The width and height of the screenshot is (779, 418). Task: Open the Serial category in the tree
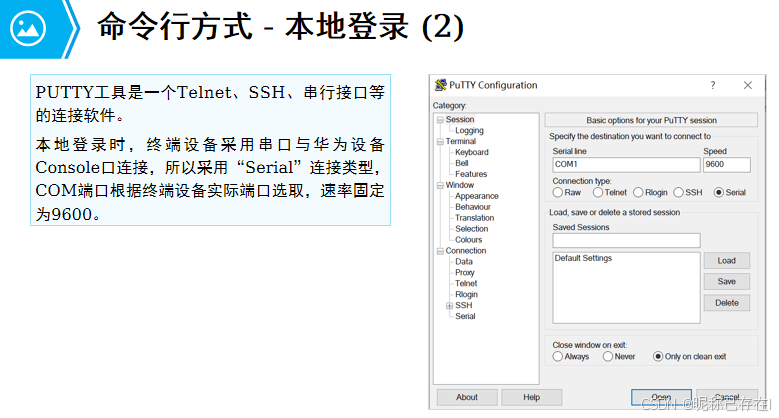(x=465, y=316)
